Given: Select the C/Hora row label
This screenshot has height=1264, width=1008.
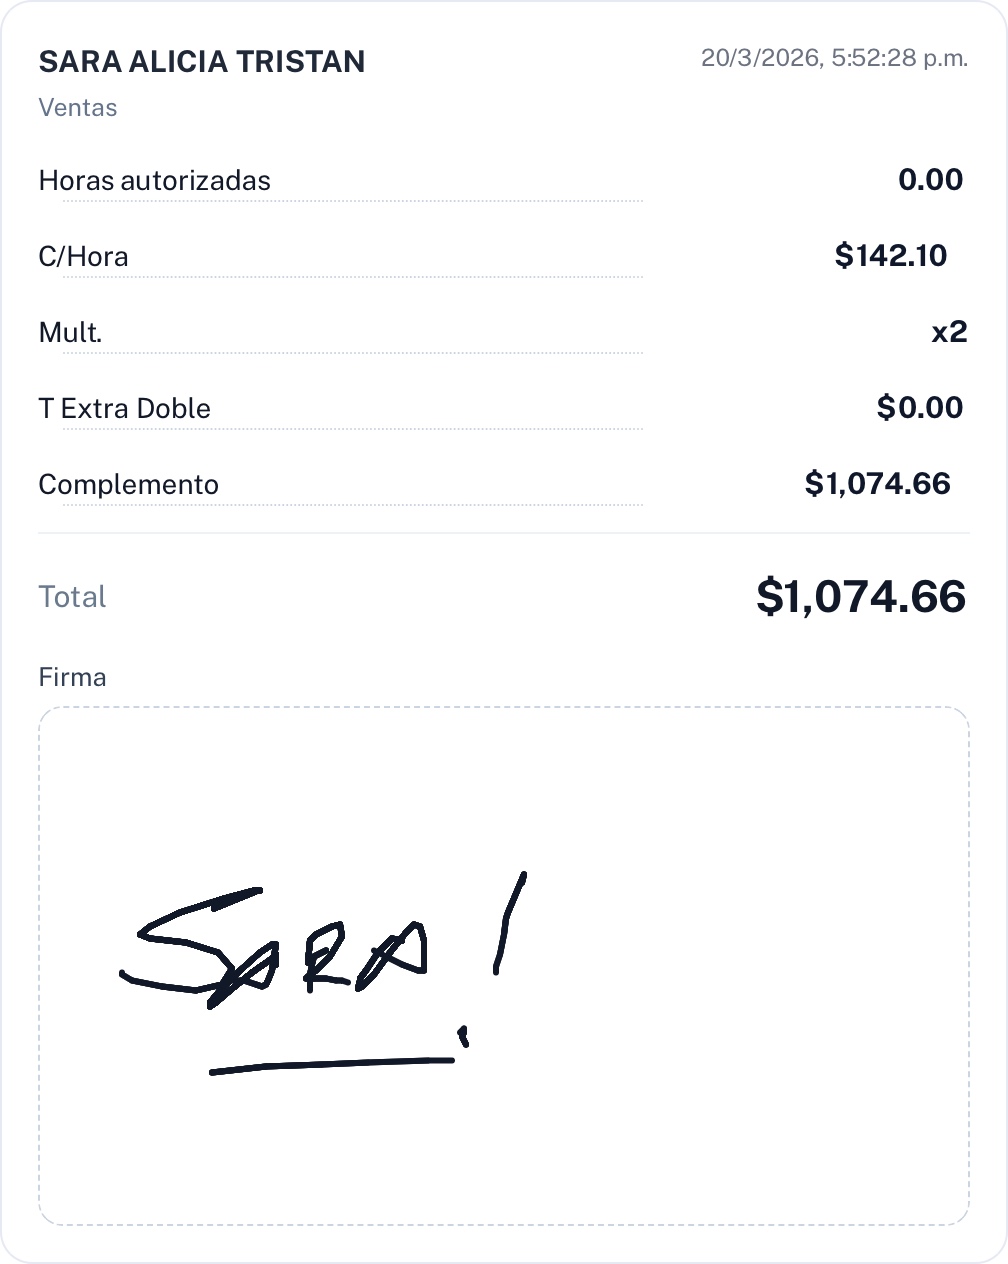Looking at the screenshot, I should click(83, 257).
